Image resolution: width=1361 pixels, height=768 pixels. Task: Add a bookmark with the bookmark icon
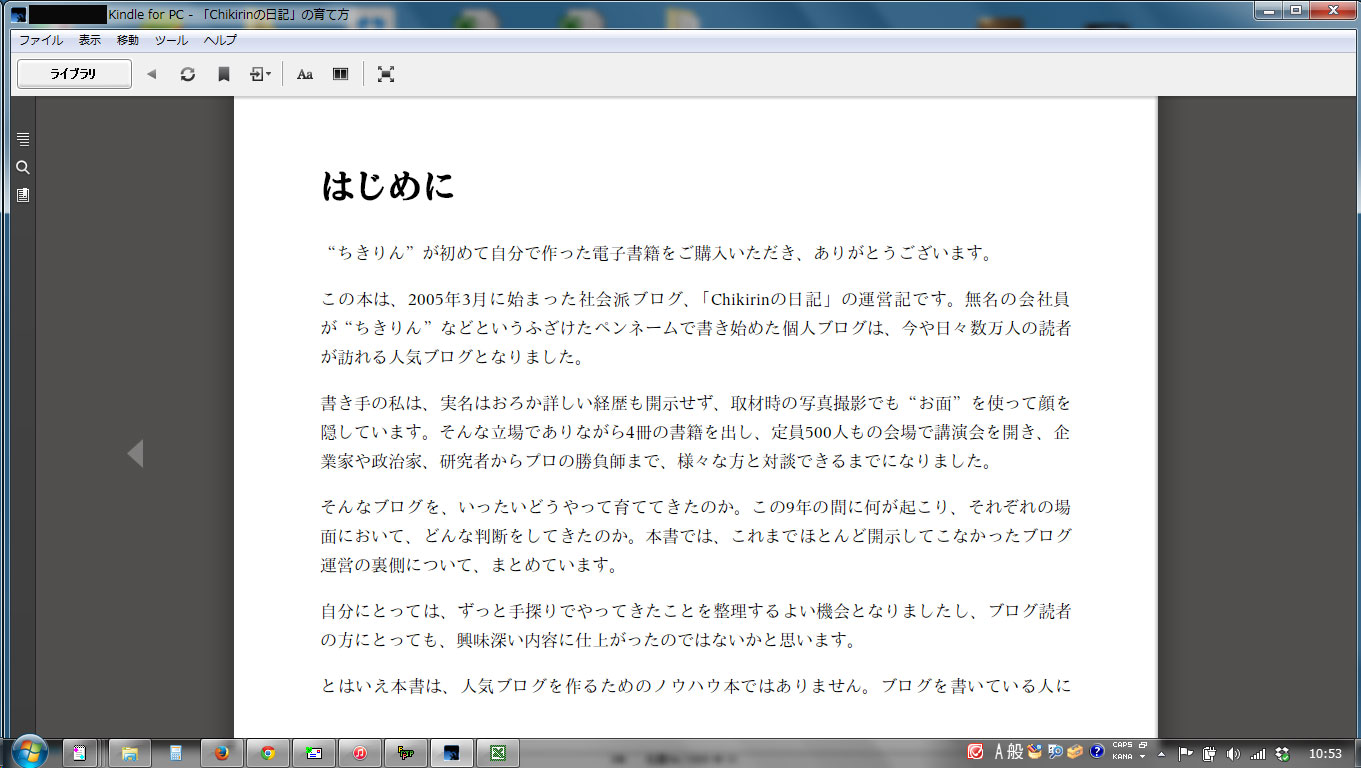(224, 74)
